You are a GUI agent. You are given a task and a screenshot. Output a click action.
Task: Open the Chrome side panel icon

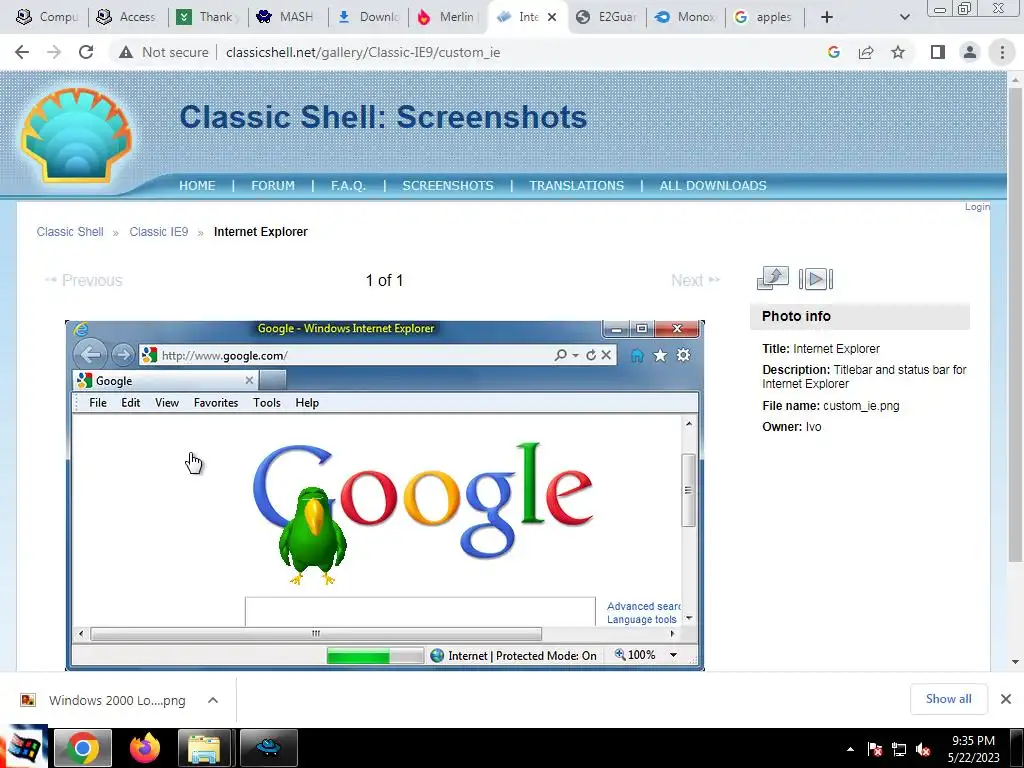[938, 52]
